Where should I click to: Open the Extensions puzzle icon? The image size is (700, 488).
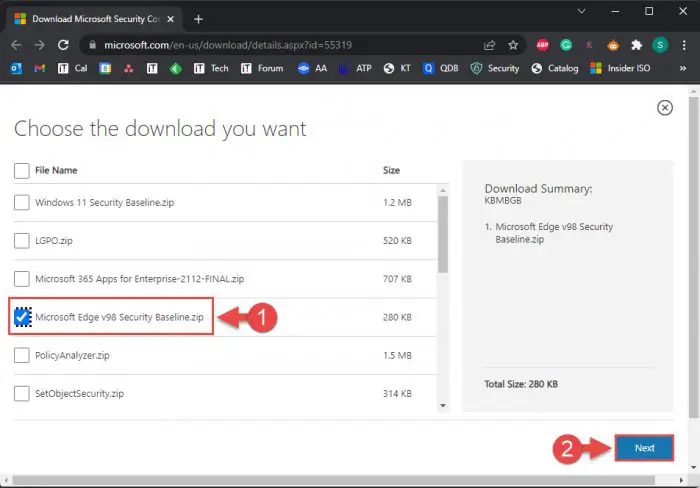pos(638,45)
